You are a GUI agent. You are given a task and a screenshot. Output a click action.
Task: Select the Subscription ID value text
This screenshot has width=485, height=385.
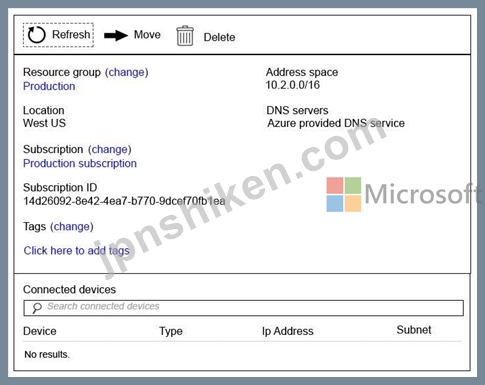tap(124, 201)
